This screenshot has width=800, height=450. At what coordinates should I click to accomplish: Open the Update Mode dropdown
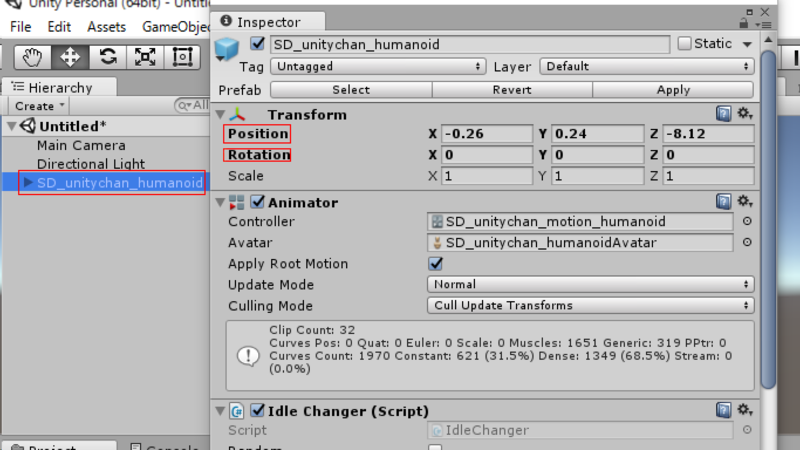(x=590, y=284)
